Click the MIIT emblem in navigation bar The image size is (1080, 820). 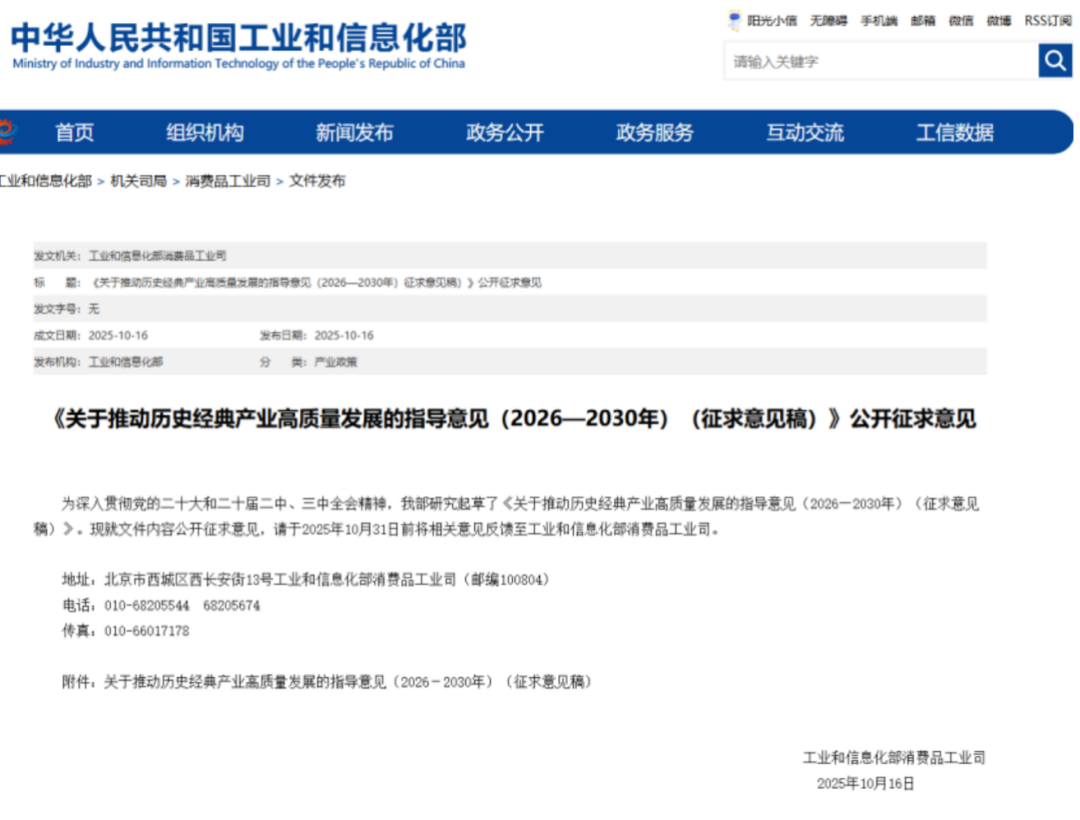(x=7, y=132)
